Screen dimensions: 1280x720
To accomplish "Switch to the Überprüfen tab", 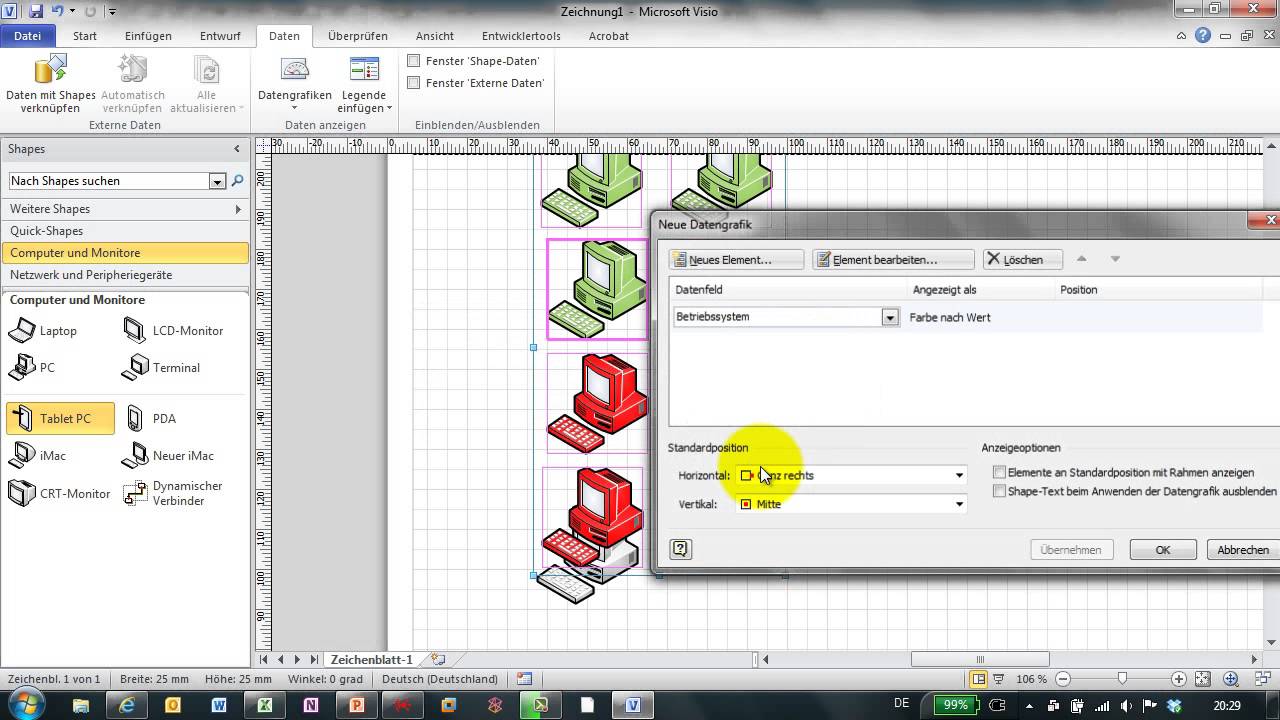I will 358,36.
